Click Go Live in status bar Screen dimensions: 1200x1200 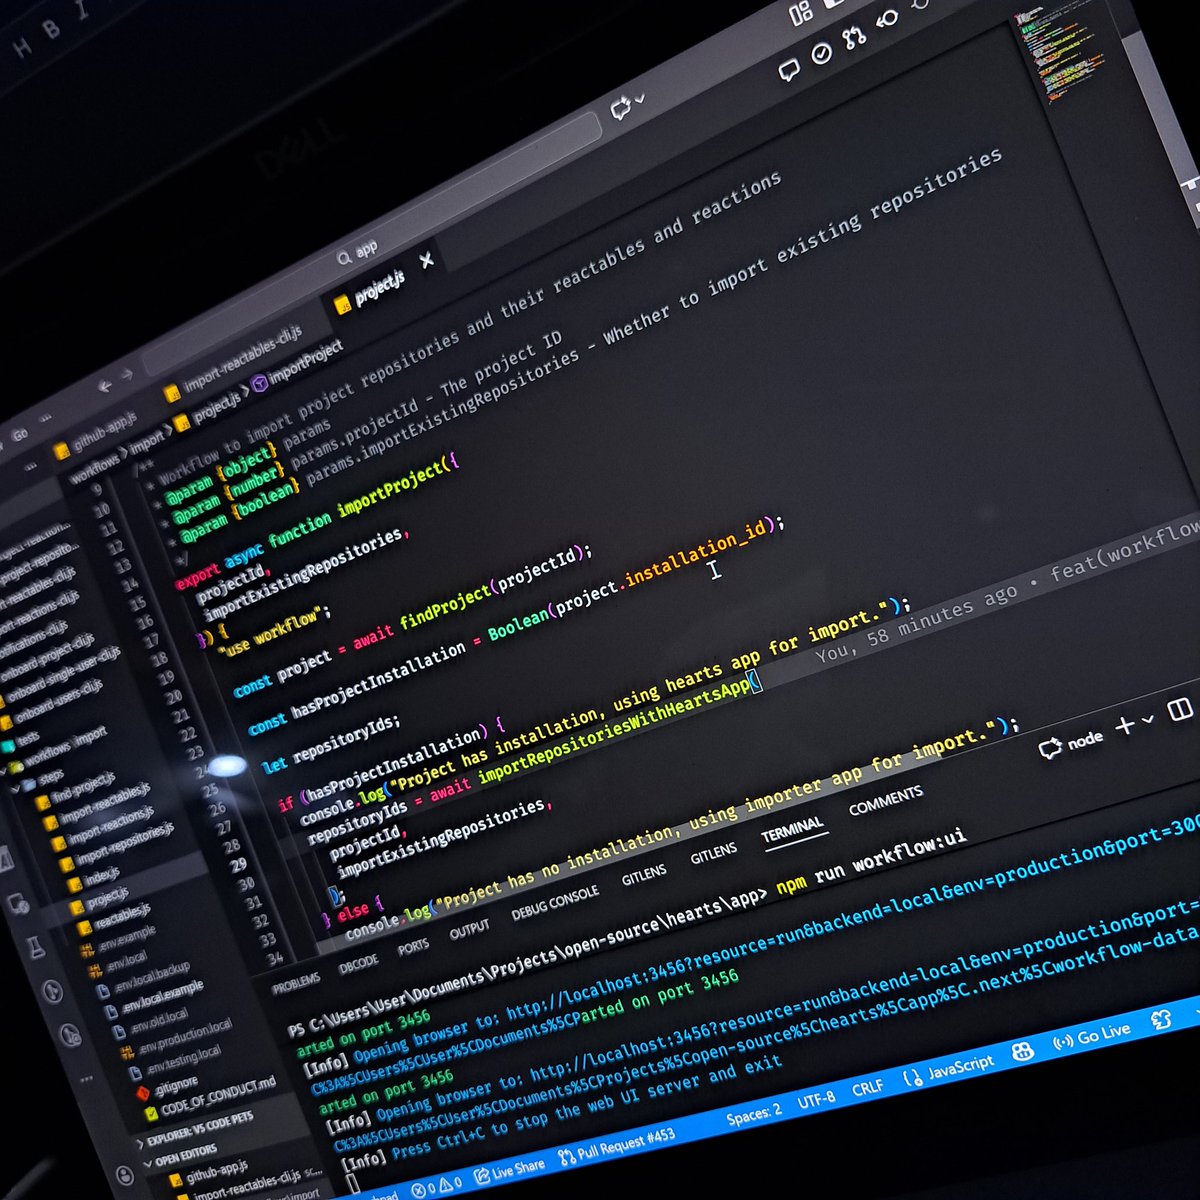[x=1093, y=1036]
